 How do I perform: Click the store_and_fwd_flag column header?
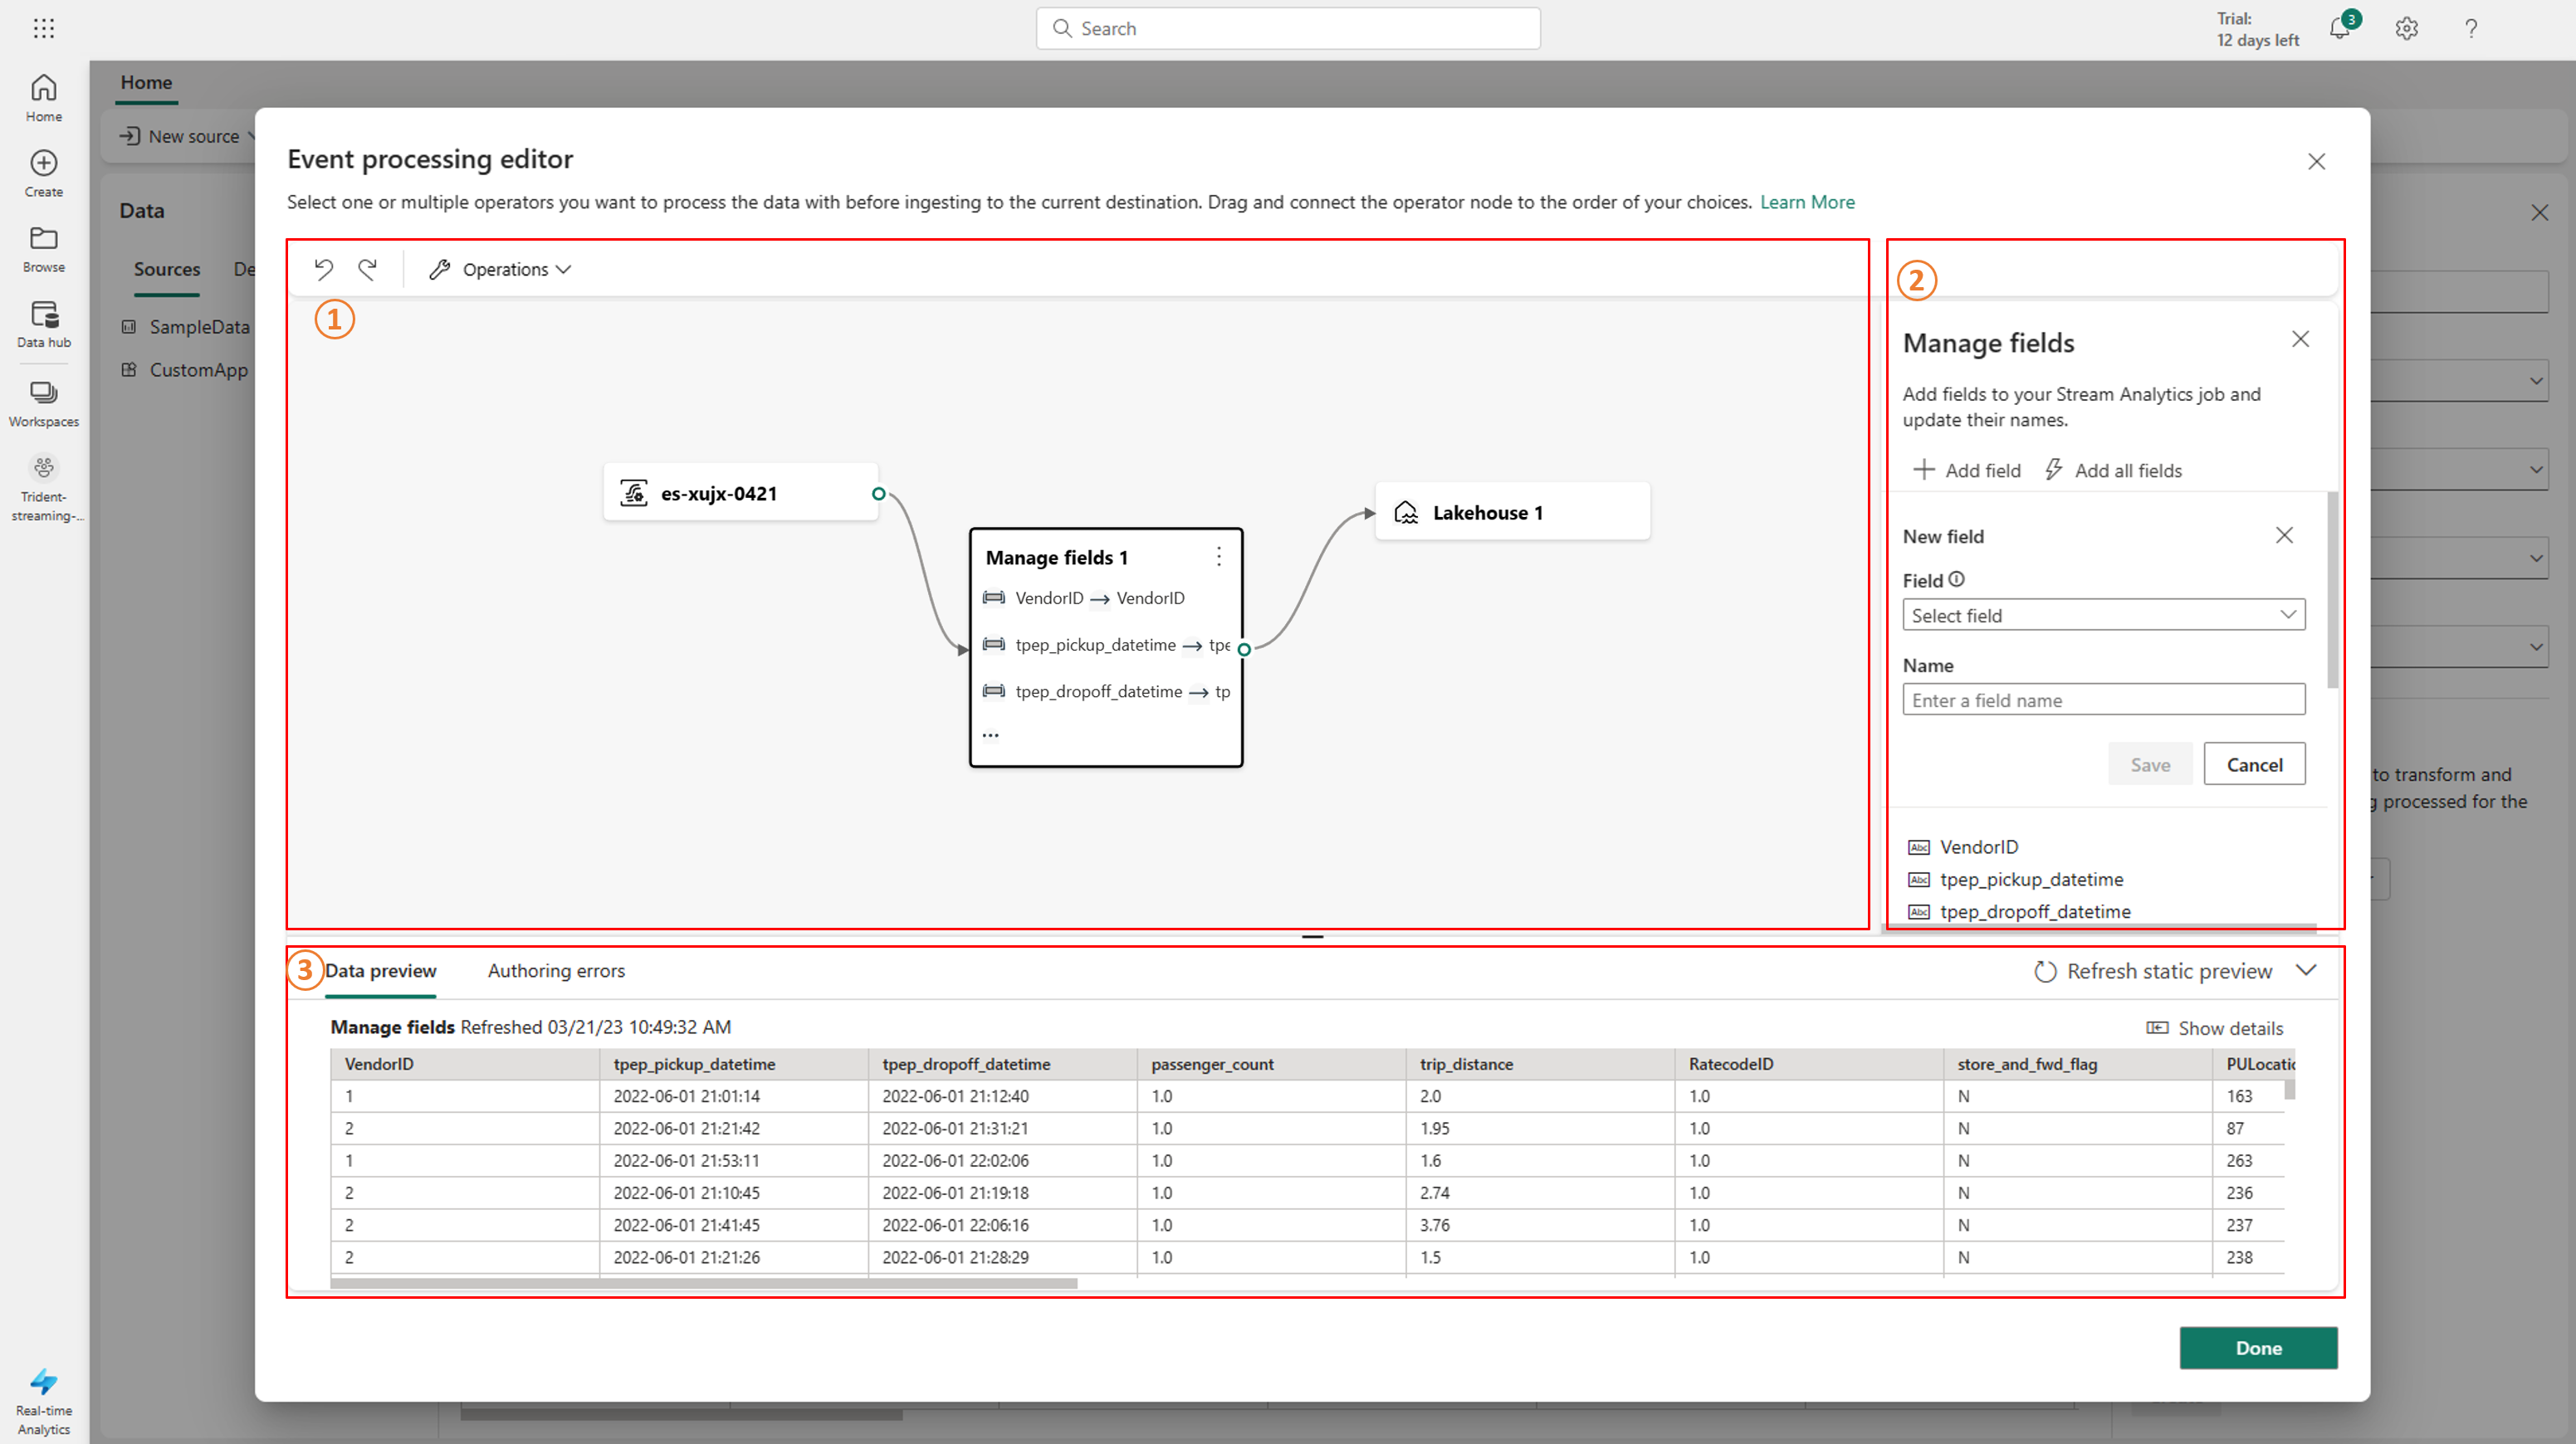pos(2078,1064)
